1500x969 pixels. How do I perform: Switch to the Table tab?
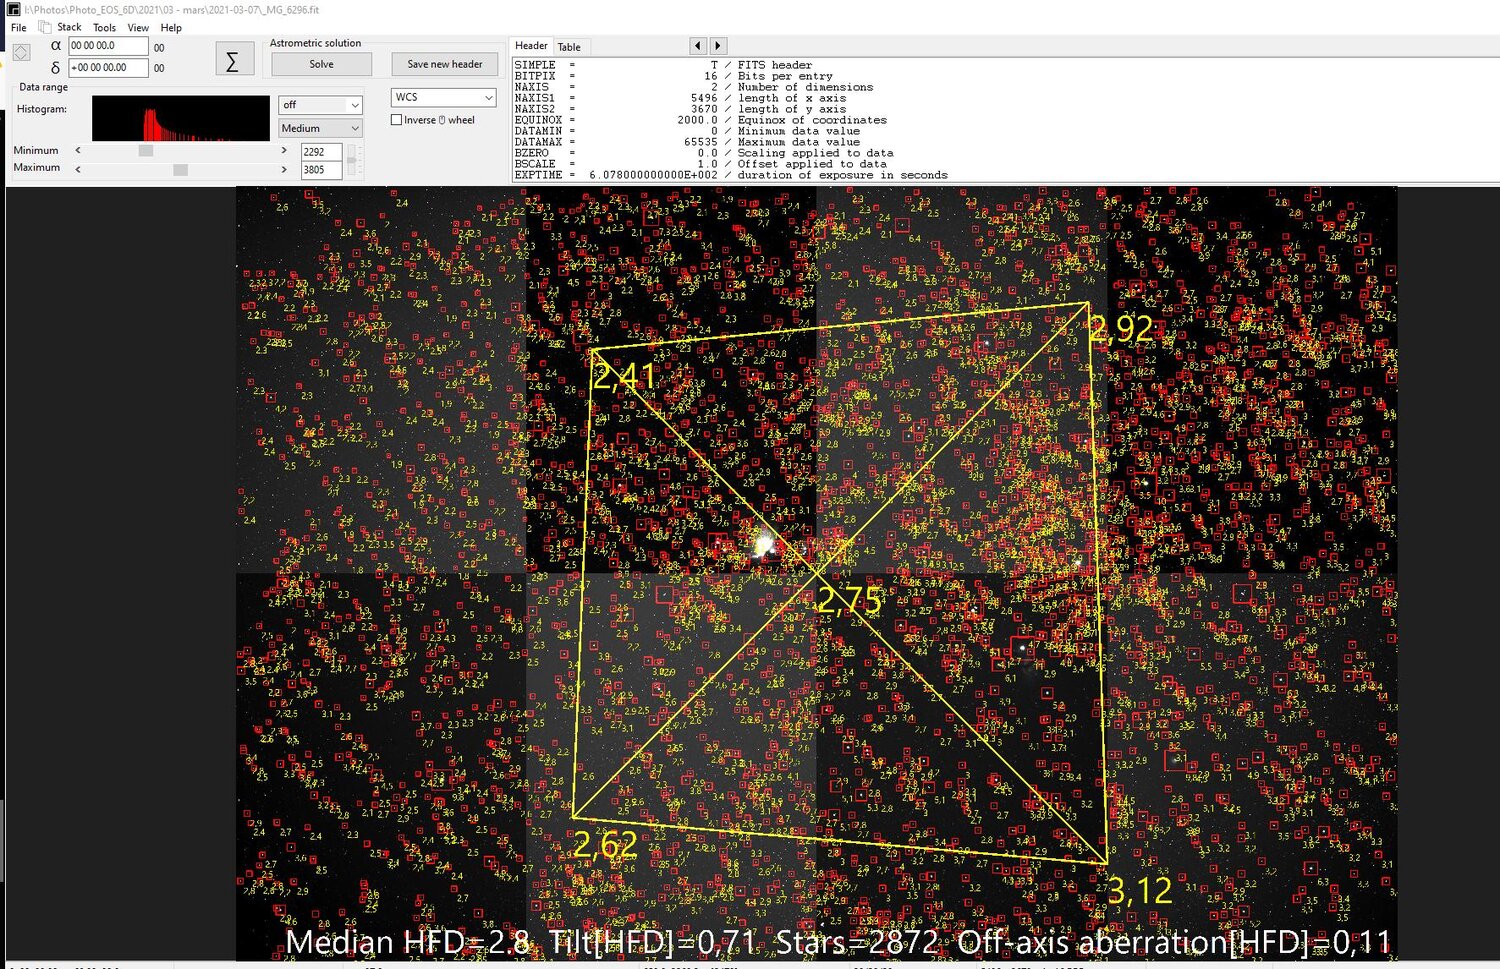[569, 47]
